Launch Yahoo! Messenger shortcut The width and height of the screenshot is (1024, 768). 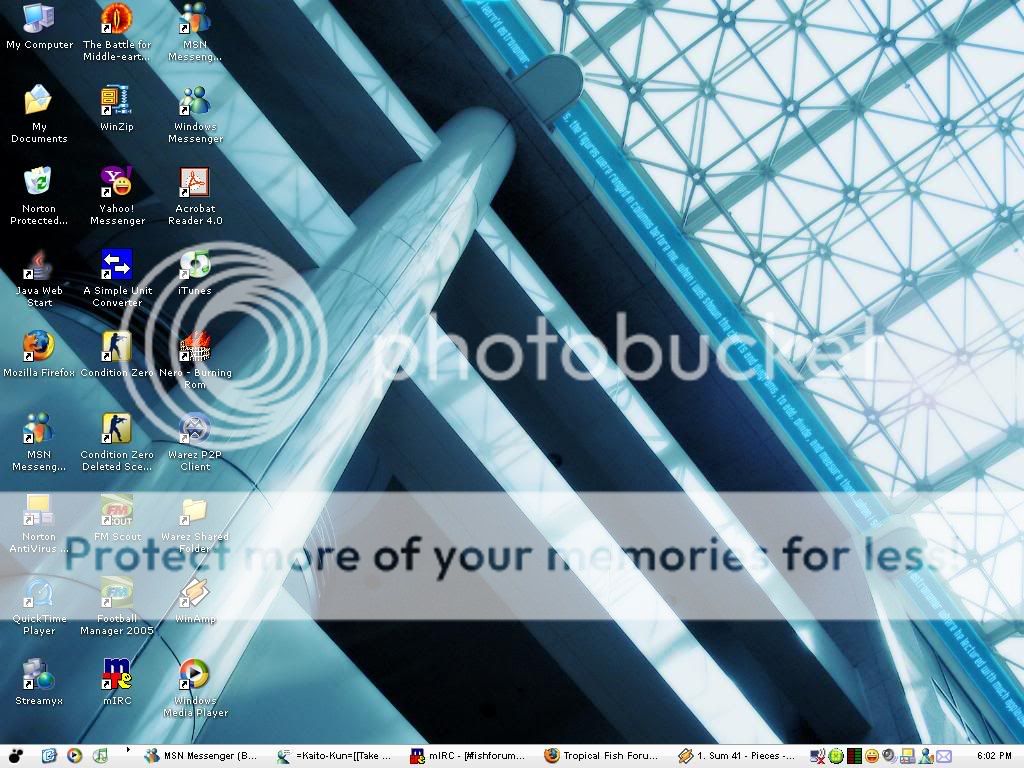pyautogui.click(x=117, y=183)
